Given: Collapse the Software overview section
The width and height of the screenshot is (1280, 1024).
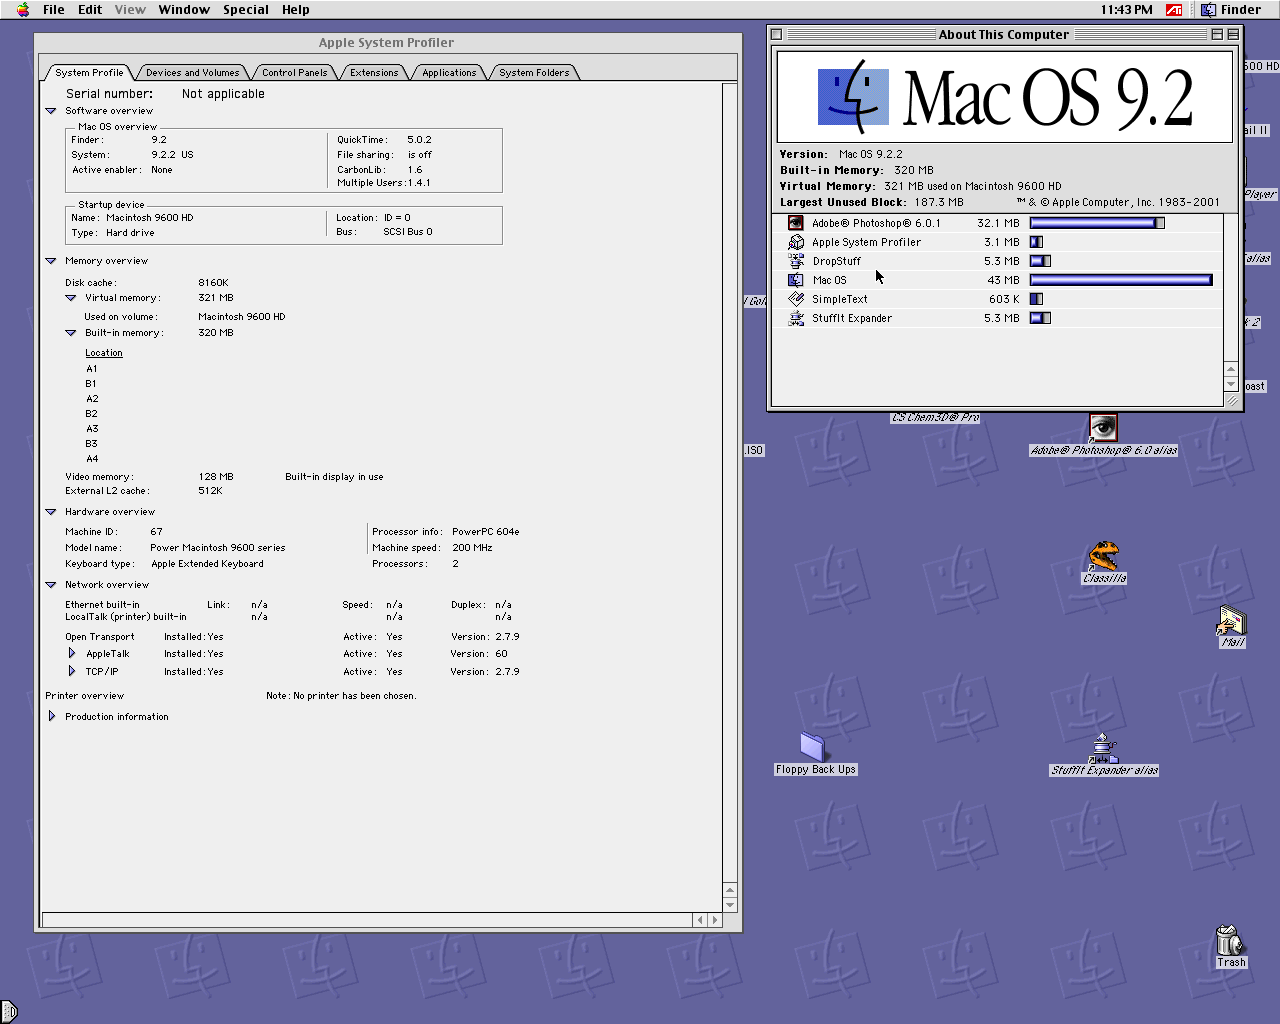Looking at the screenshot, I should [51, 111].
